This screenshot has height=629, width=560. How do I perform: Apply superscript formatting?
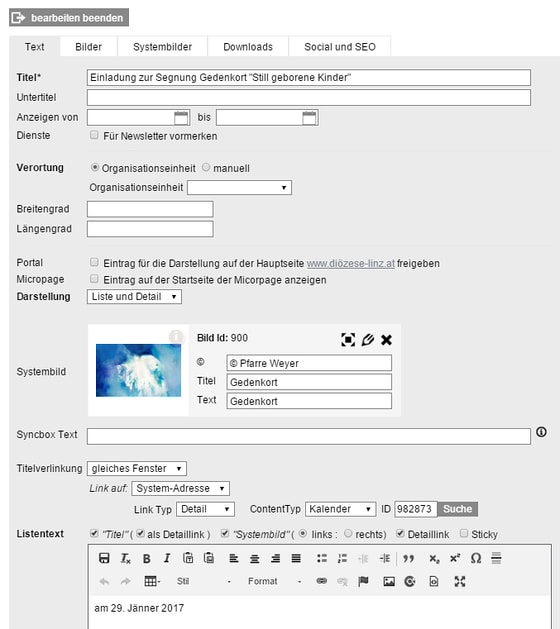click(455, 558)
